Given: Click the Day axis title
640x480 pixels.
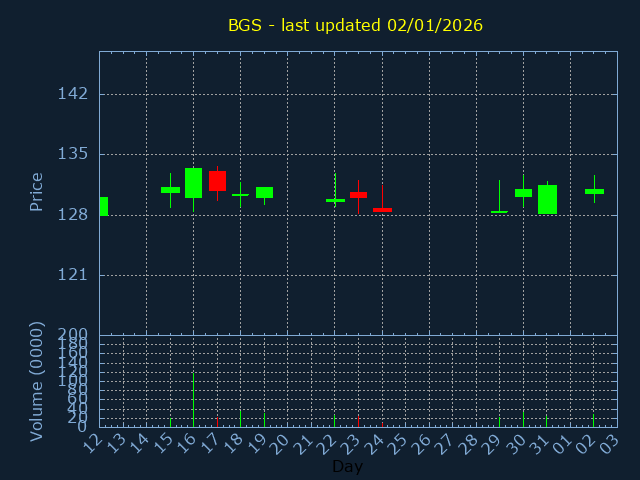Looking at the screenshot, I should 347,466.
